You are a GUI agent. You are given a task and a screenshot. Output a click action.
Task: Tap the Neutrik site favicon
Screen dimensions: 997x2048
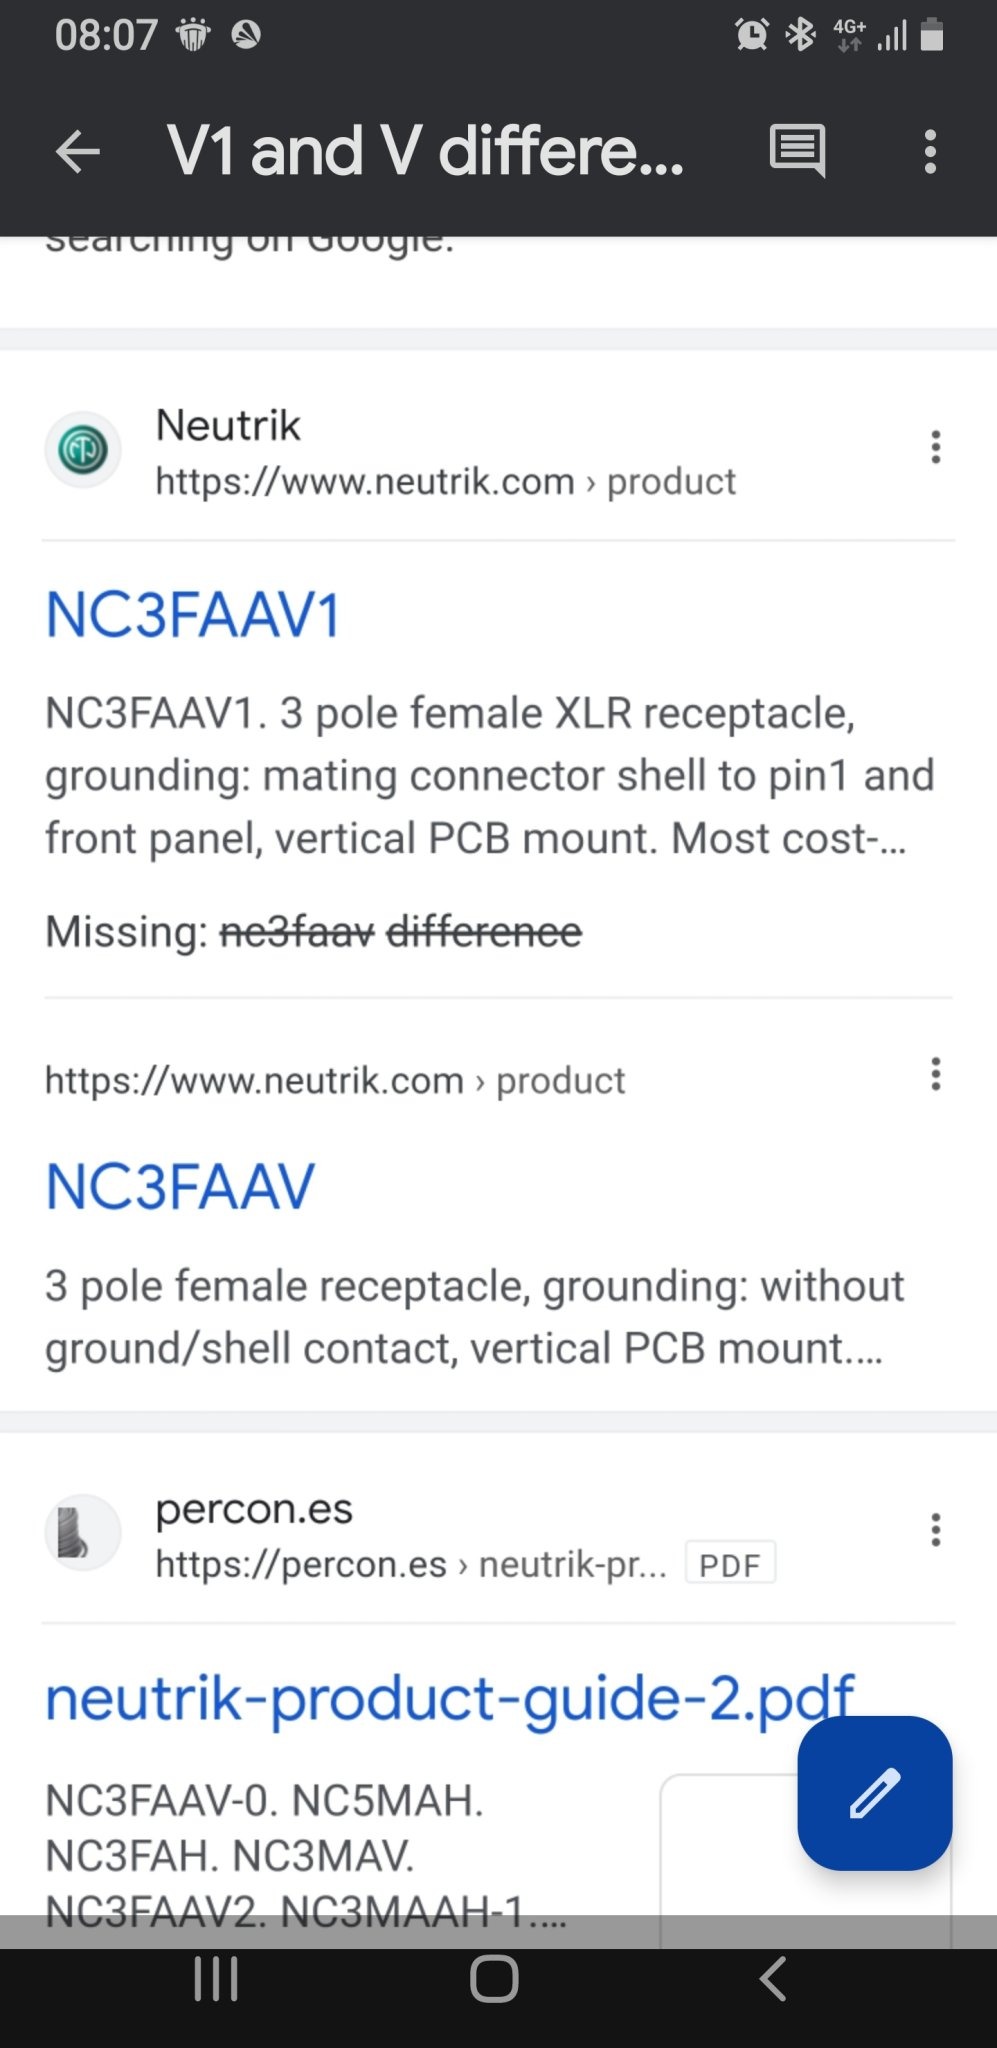coord(83,450)
